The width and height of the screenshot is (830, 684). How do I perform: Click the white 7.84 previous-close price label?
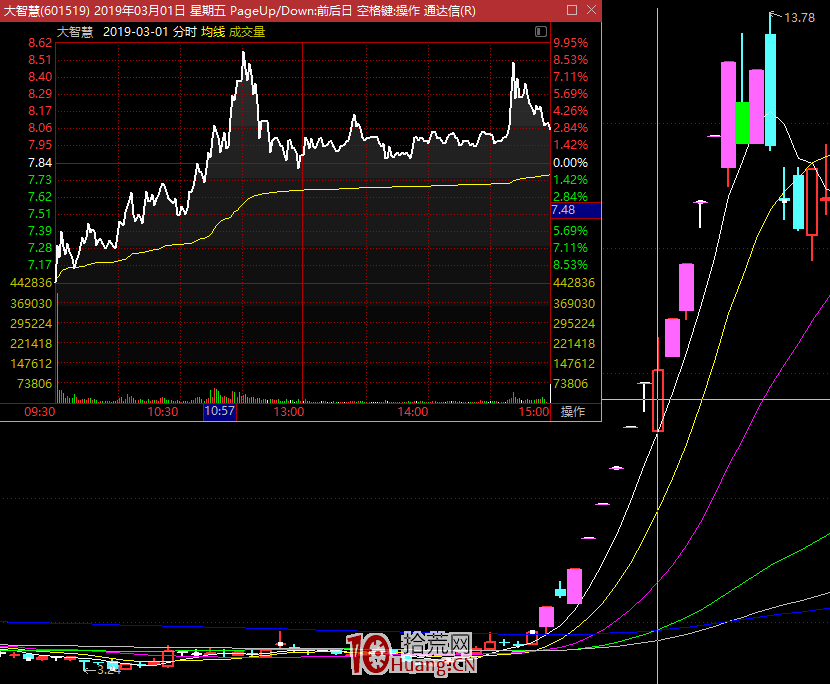point(40,163)
